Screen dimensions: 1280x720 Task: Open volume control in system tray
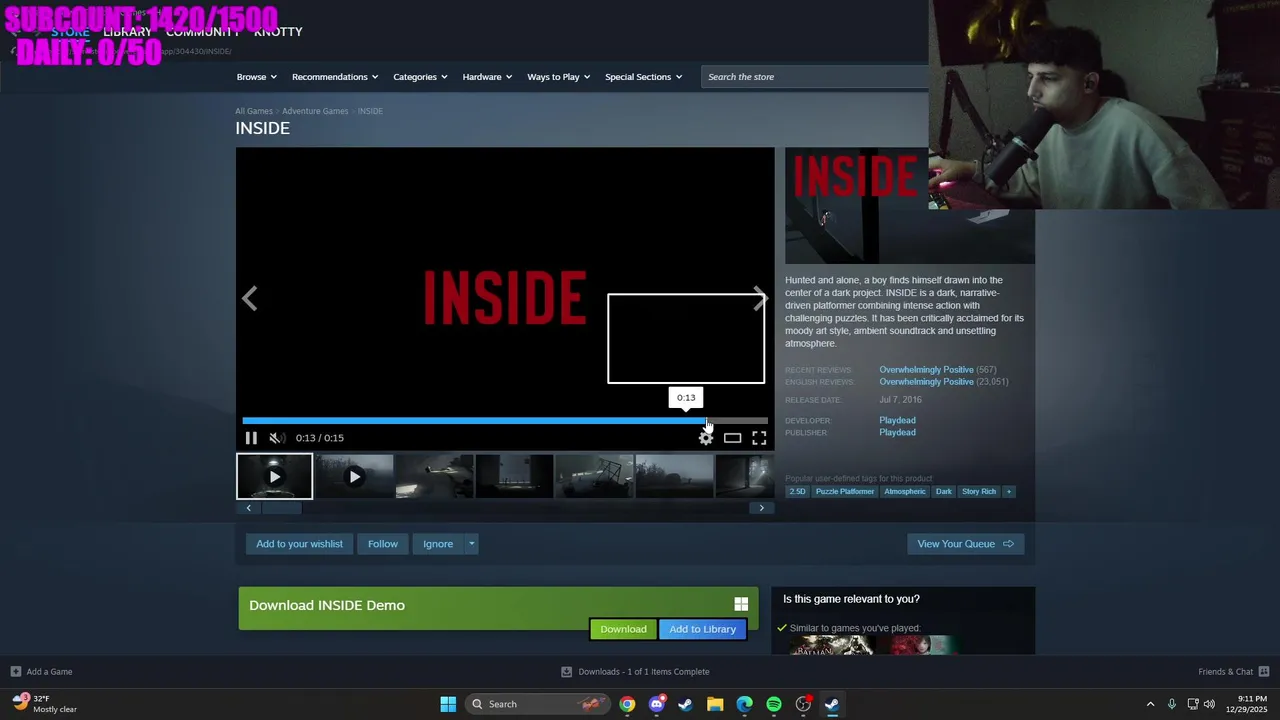pos(1210,704)
